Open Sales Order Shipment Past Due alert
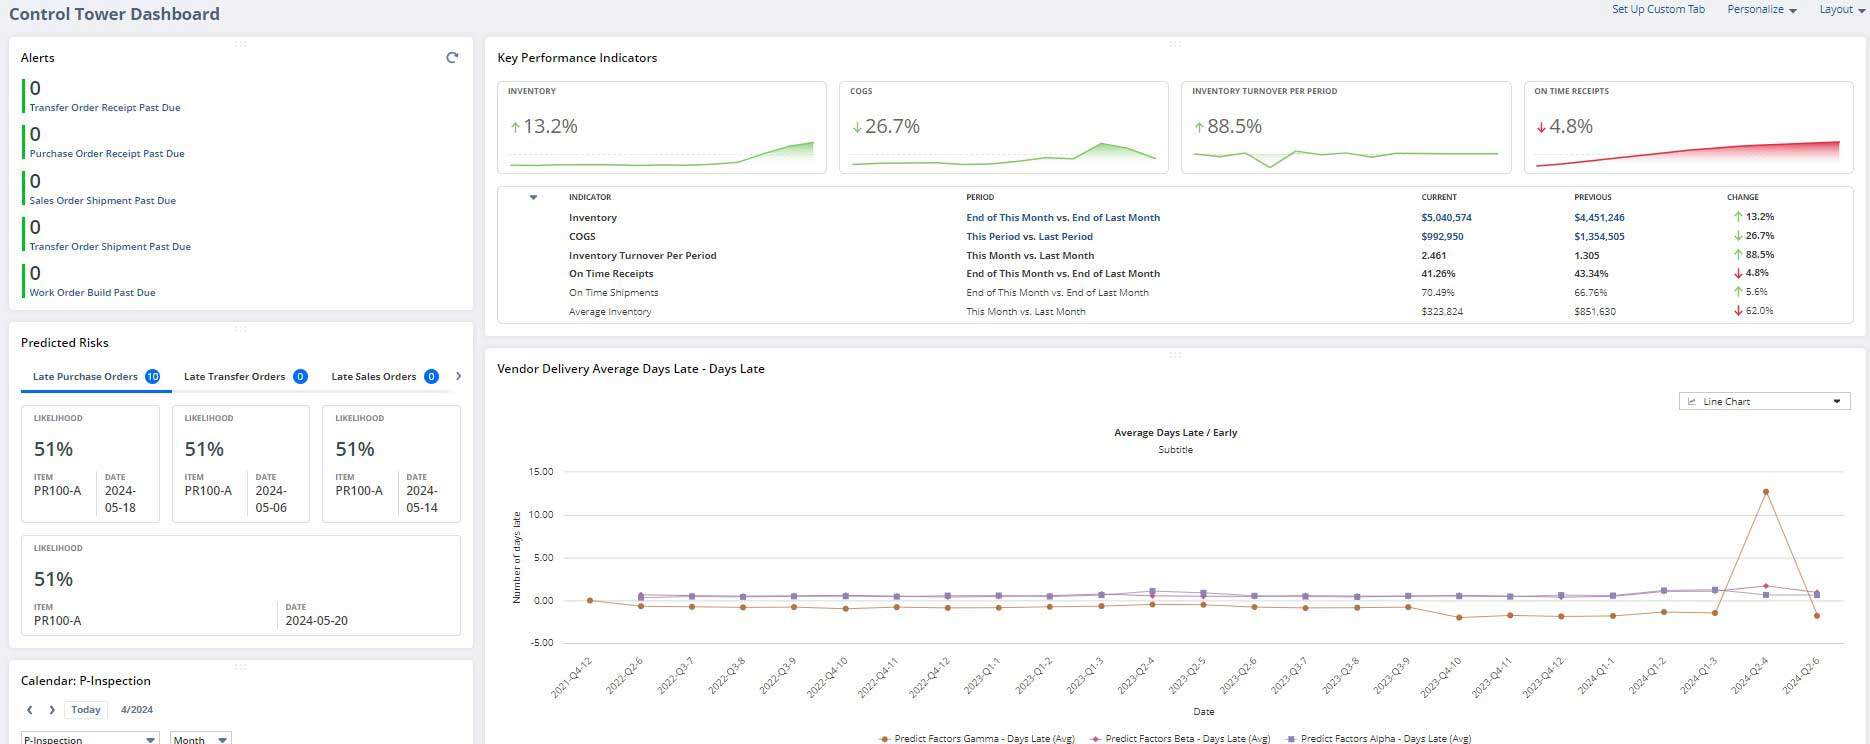Viewport: 1870px width, 744px height. point(102,200)
